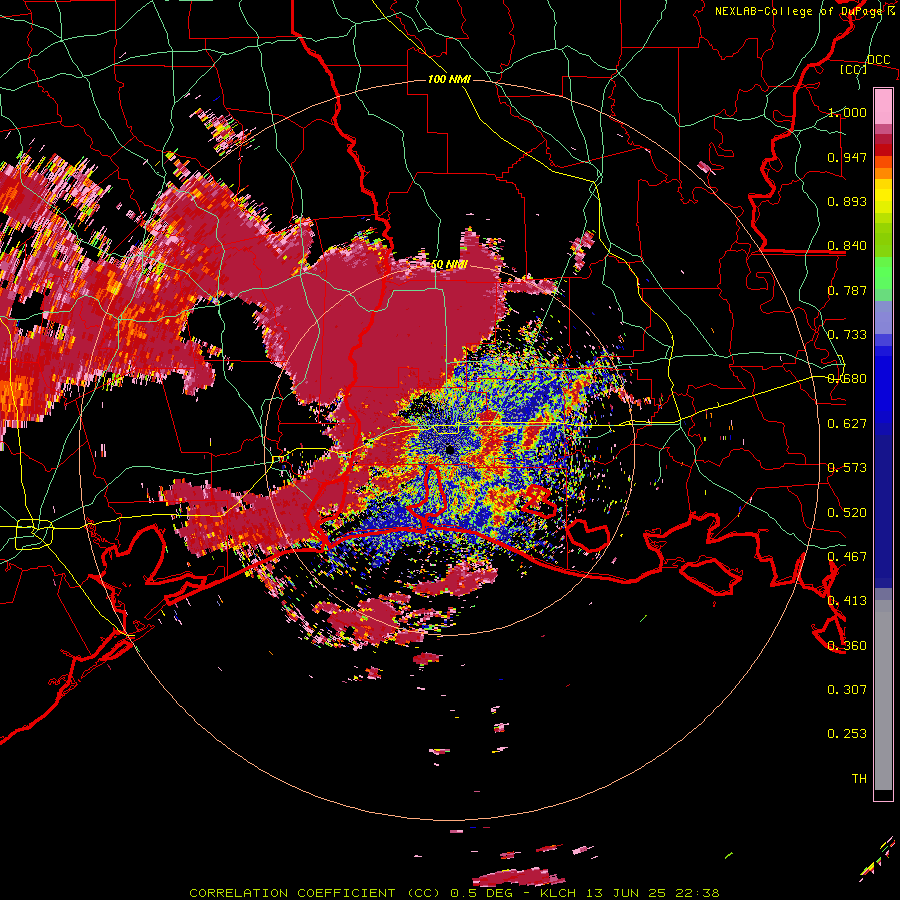Screen dimensions: 900x900
Task: Click the 0.253 legend value
Action: (x=847, y=734)
